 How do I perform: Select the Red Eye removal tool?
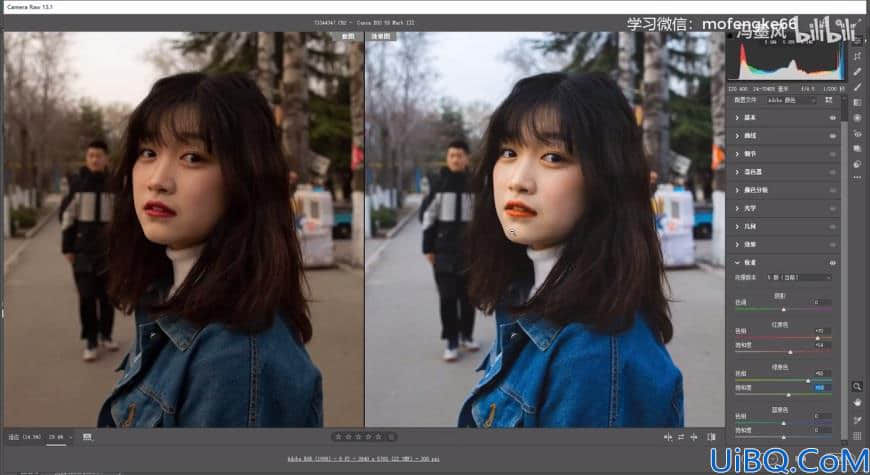[x=858, y=134]
